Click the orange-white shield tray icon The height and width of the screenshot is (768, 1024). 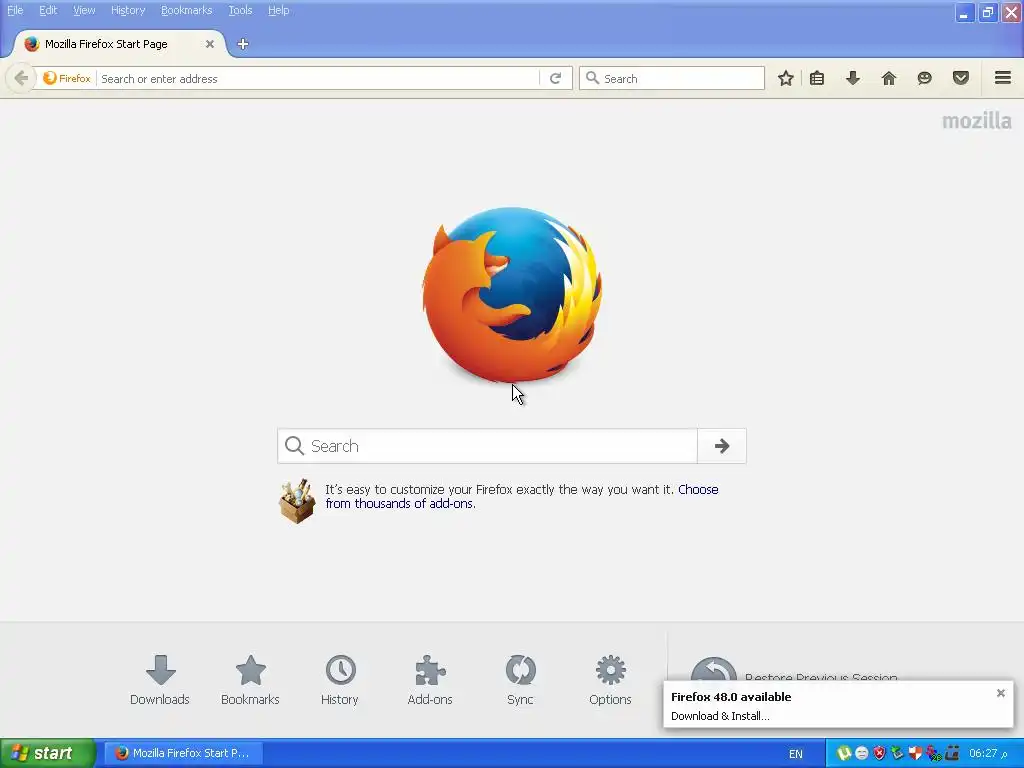[915, 753]
